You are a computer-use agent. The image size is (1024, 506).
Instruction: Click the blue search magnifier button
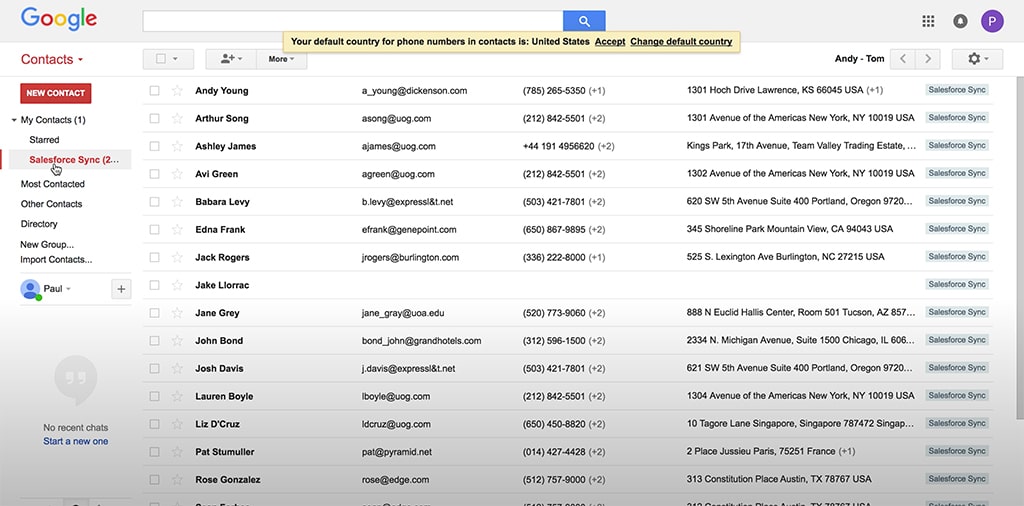coord(584,21)
